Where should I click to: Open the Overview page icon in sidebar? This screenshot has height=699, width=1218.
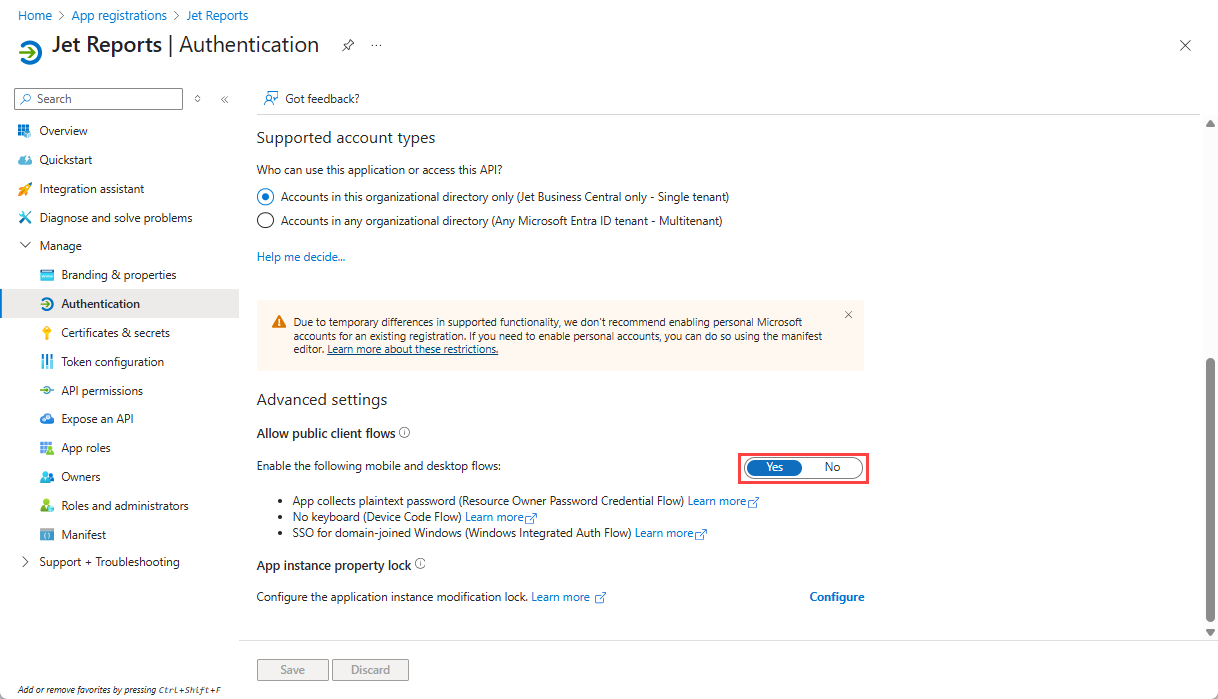pos(25,131)
